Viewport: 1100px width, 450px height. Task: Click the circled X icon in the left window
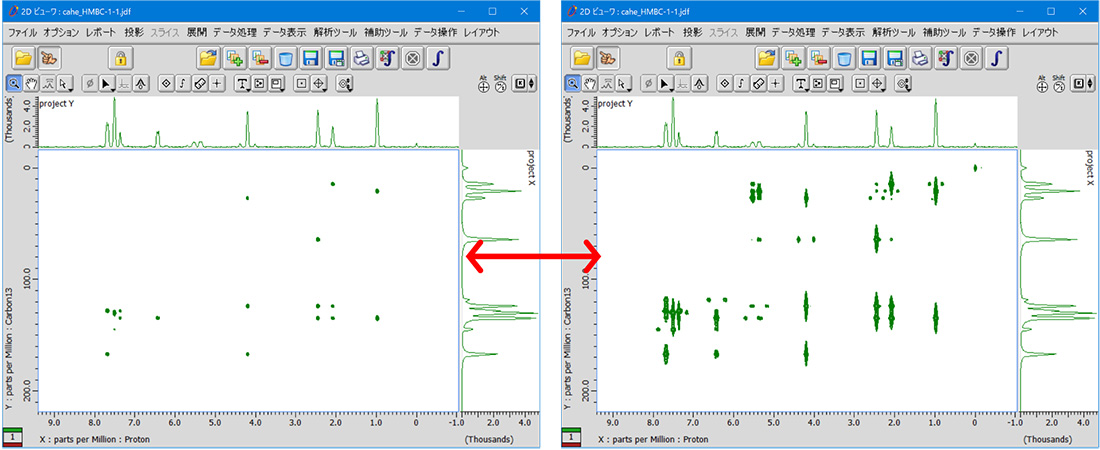411,58
